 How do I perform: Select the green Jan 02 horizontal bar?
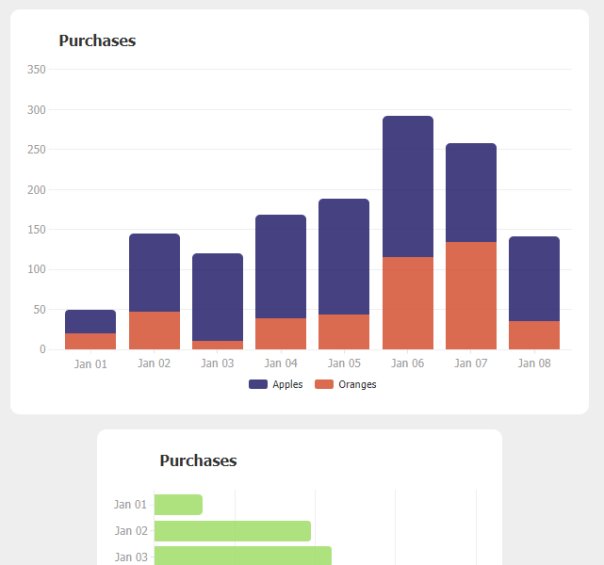232,531
